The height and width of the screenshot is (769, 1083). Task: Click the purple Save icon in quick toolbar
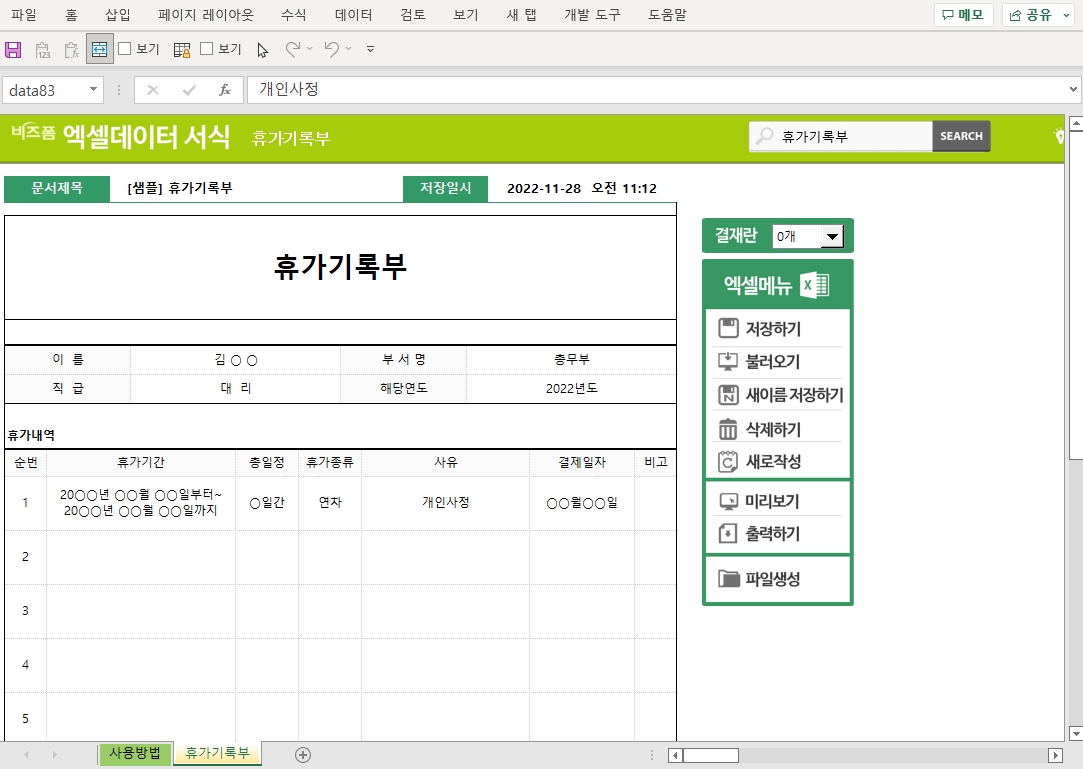pyautogui.click(x=14, y=49)
